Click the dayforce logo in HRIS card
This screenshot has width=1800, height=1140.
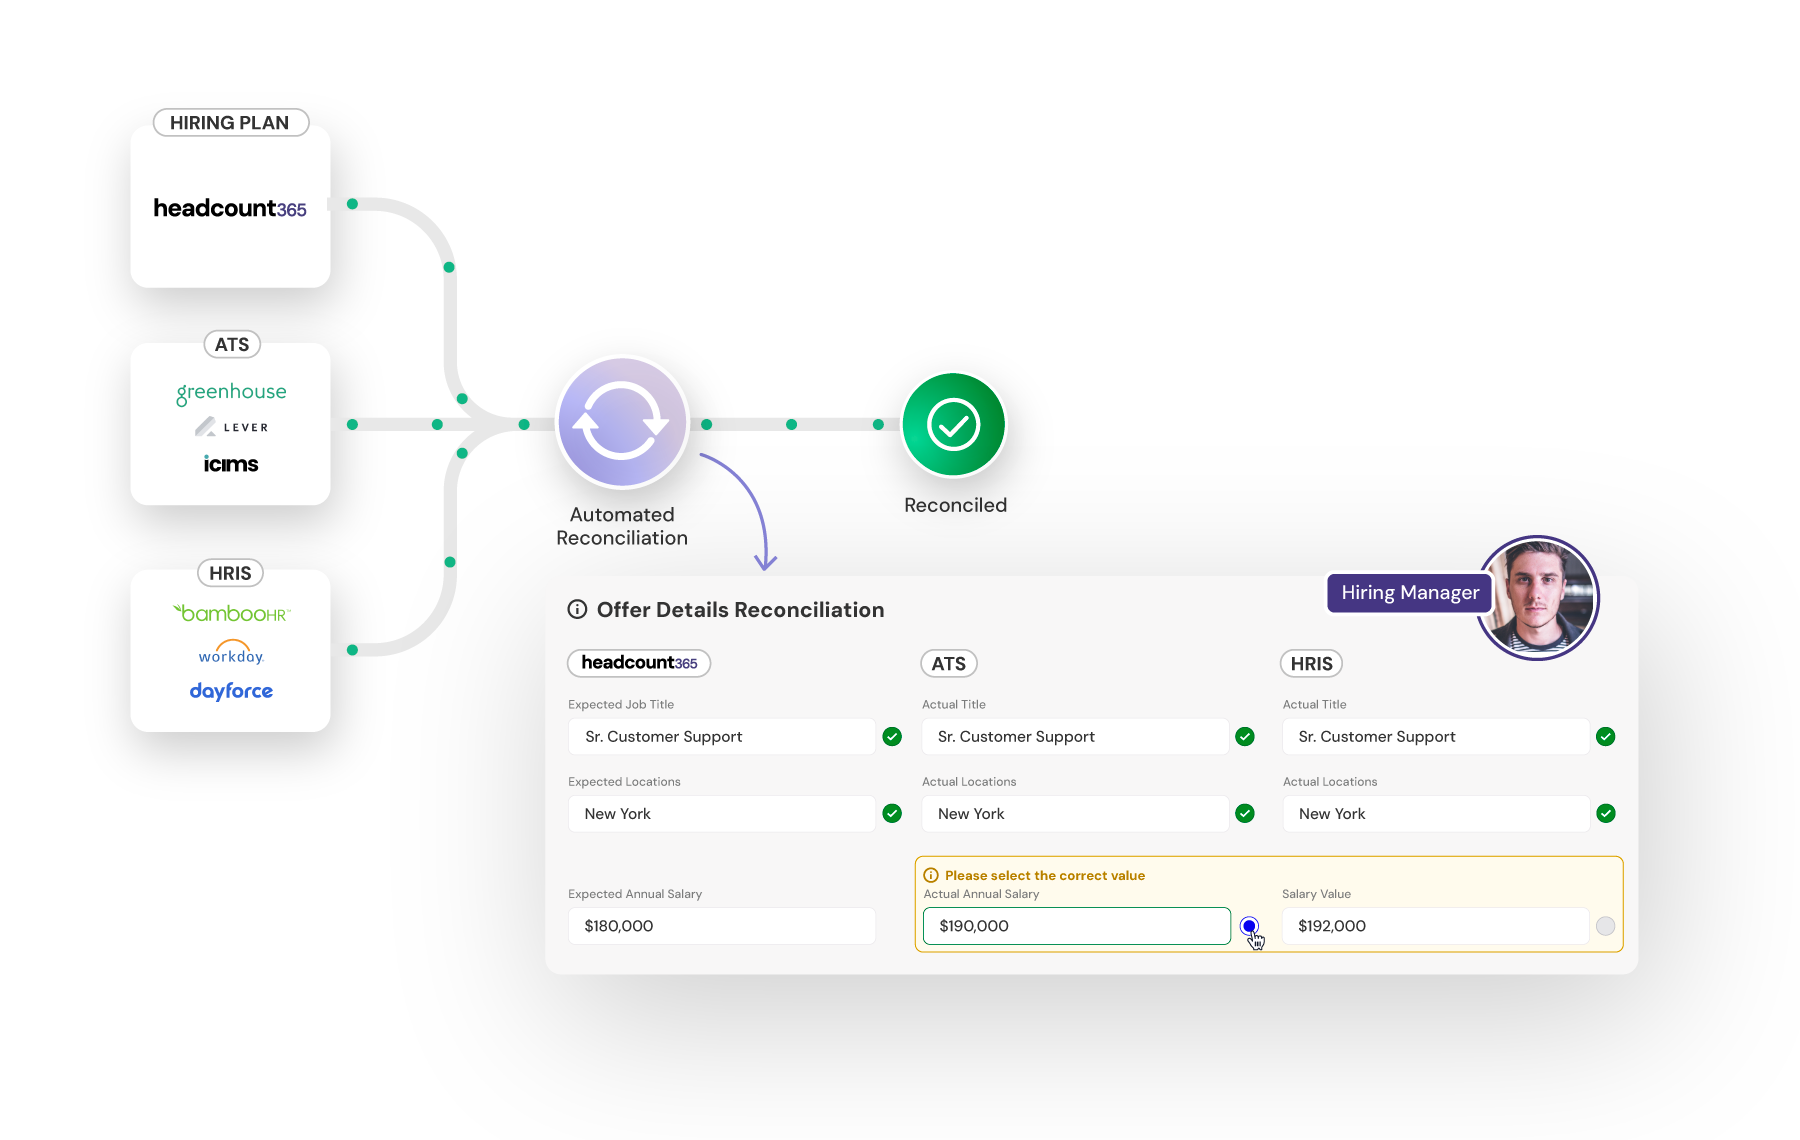coord(231,691)
